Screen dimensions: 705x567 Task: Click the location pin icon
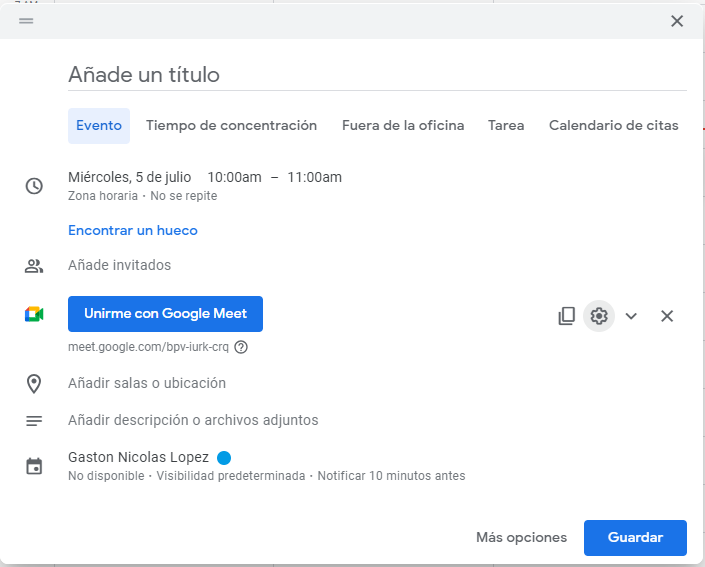[x=34, y=383]
